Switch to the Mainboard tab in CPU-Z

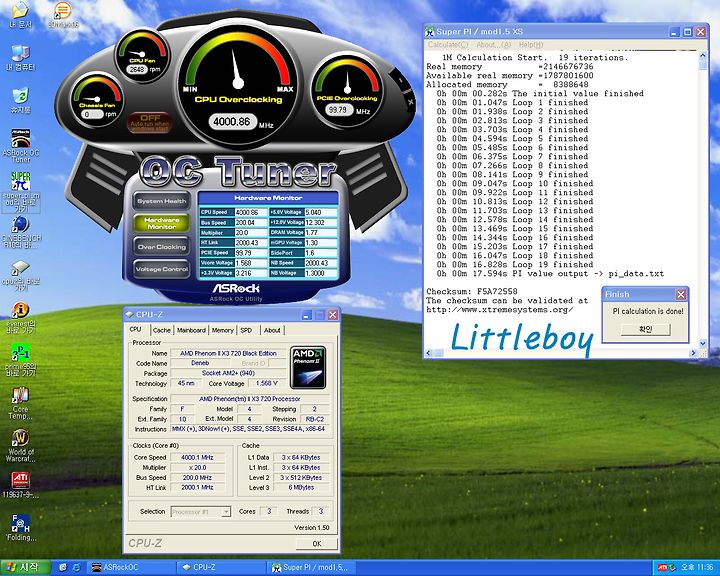point(191,330)
